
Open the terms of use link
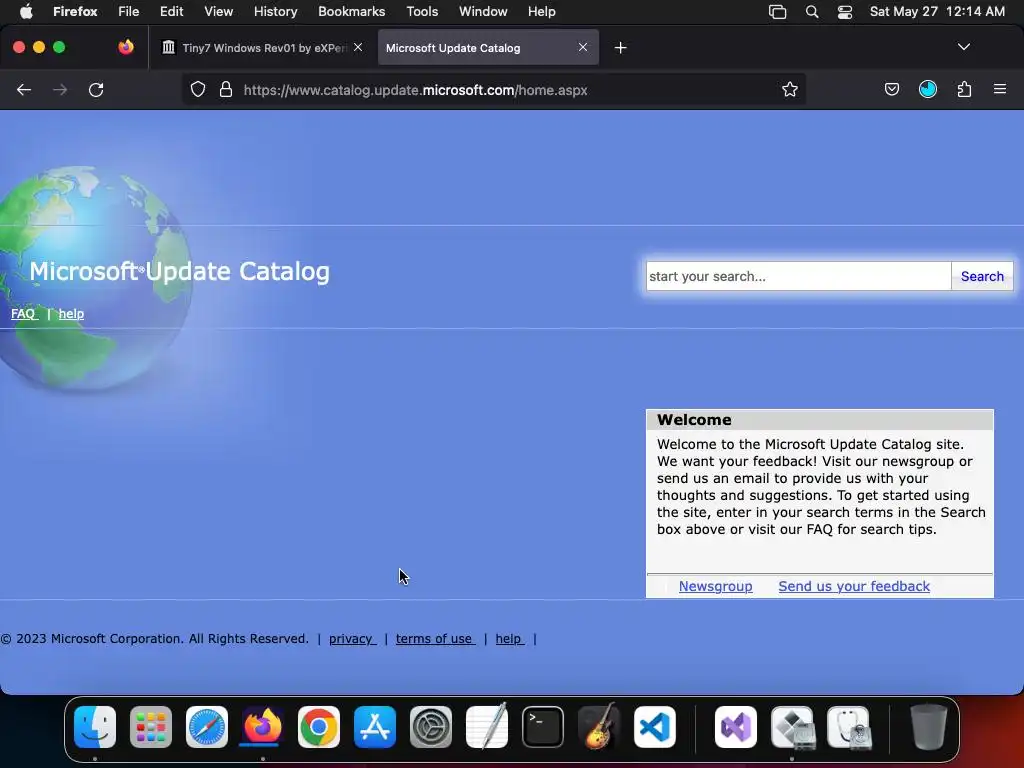[x=435, y=639]
